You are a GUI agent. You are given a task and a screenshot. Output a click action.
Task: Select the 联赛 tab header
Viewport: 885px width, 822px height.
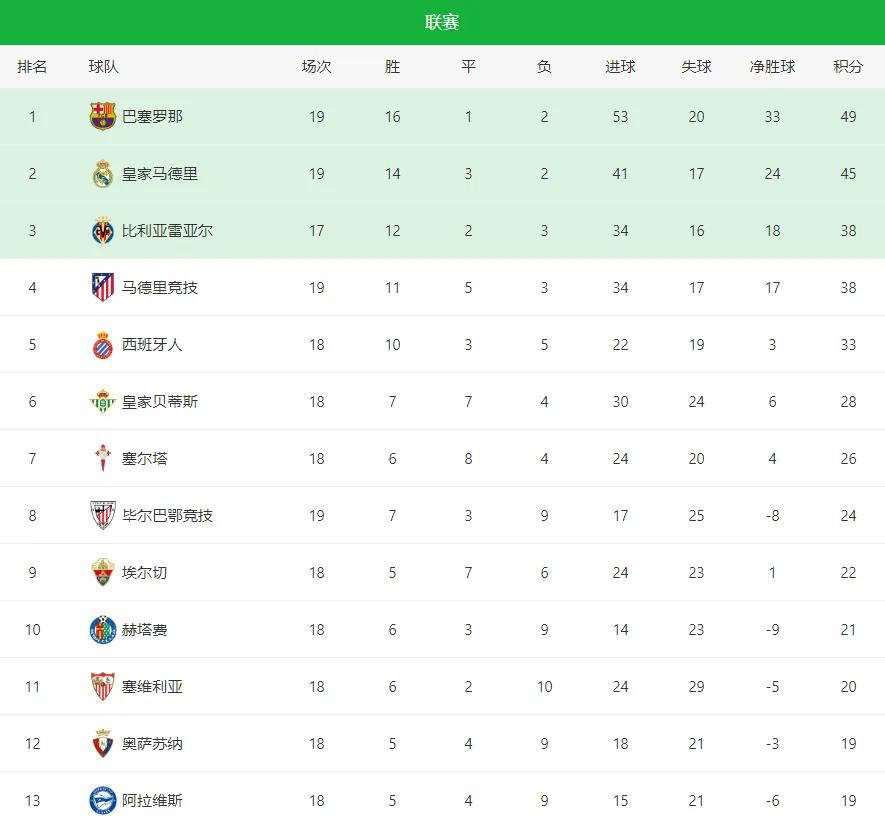[x=442, y=22]
